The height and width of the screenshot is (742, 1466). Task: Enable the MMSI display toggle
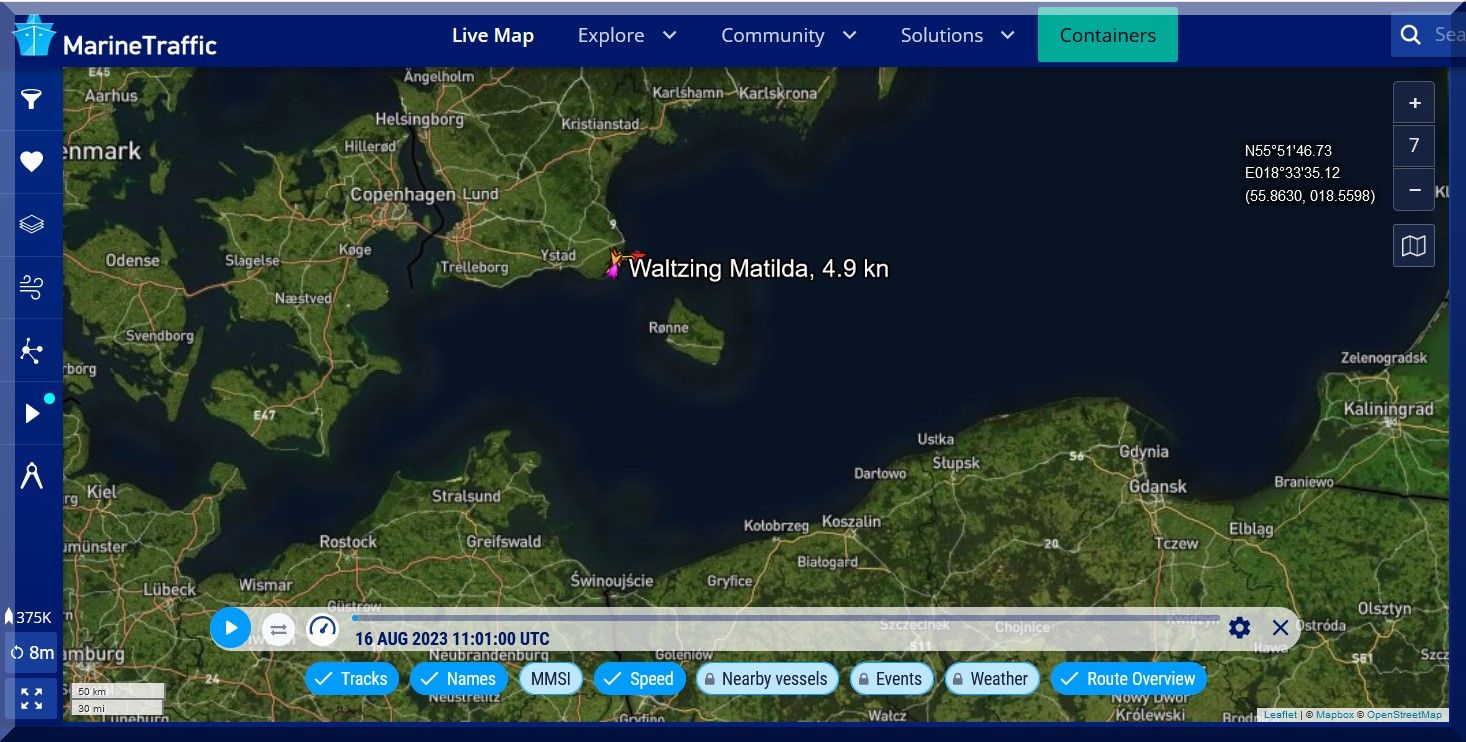[551, 679]
